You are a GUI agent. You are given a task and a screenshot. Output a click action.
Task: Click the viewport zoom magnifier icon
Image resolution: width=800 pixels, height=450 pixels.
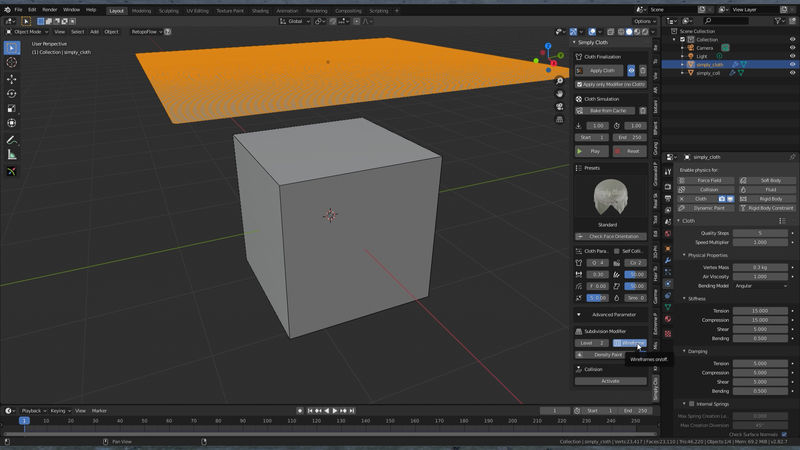560,81
